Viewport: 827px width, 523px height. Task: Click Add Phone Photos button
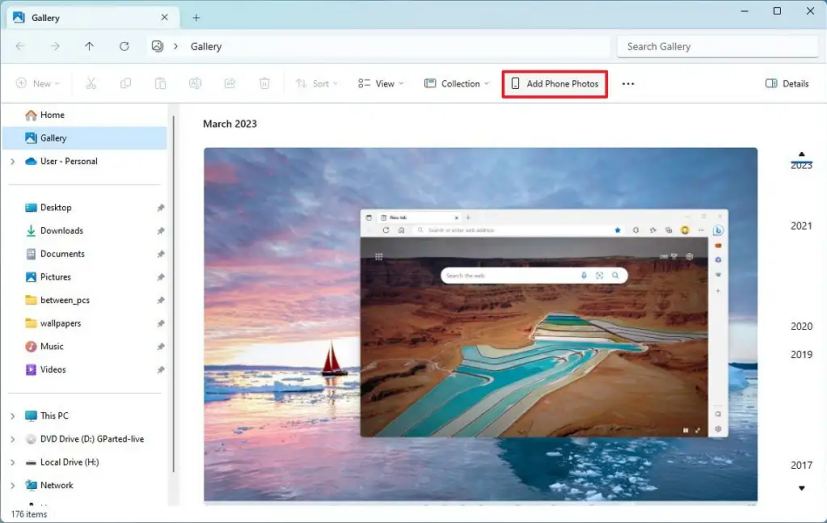(555, 84)
